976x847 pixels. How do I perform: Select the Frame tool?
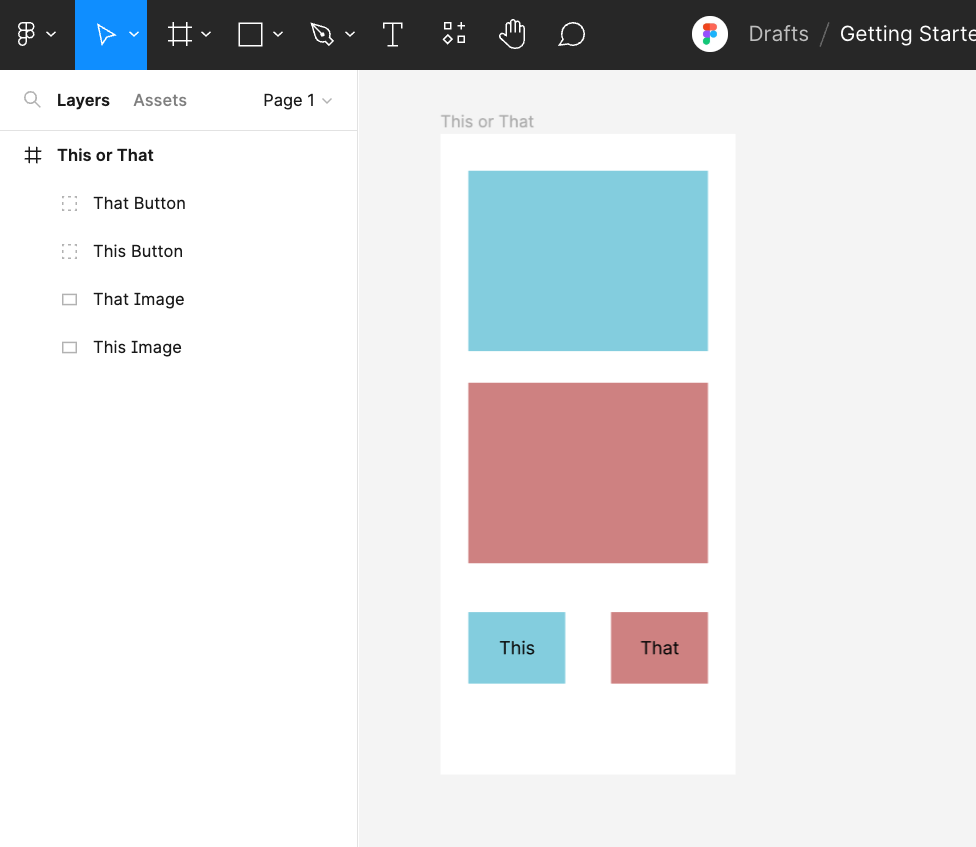180,35
